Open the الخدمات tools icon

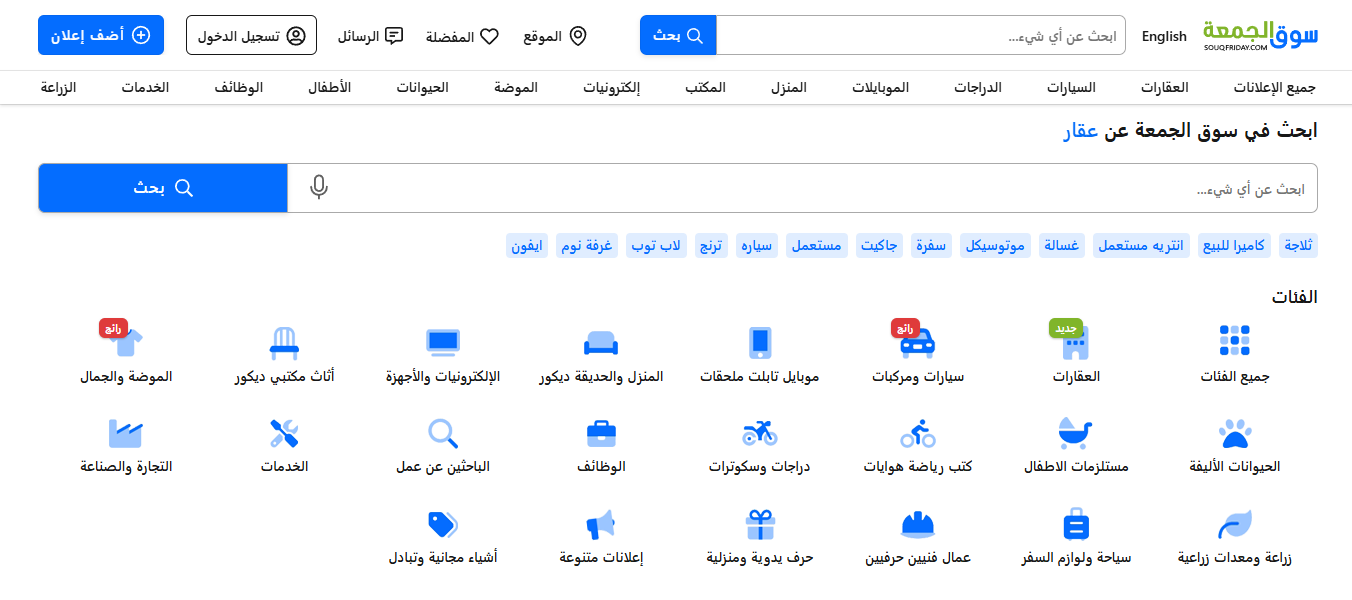tap(284, 432)
